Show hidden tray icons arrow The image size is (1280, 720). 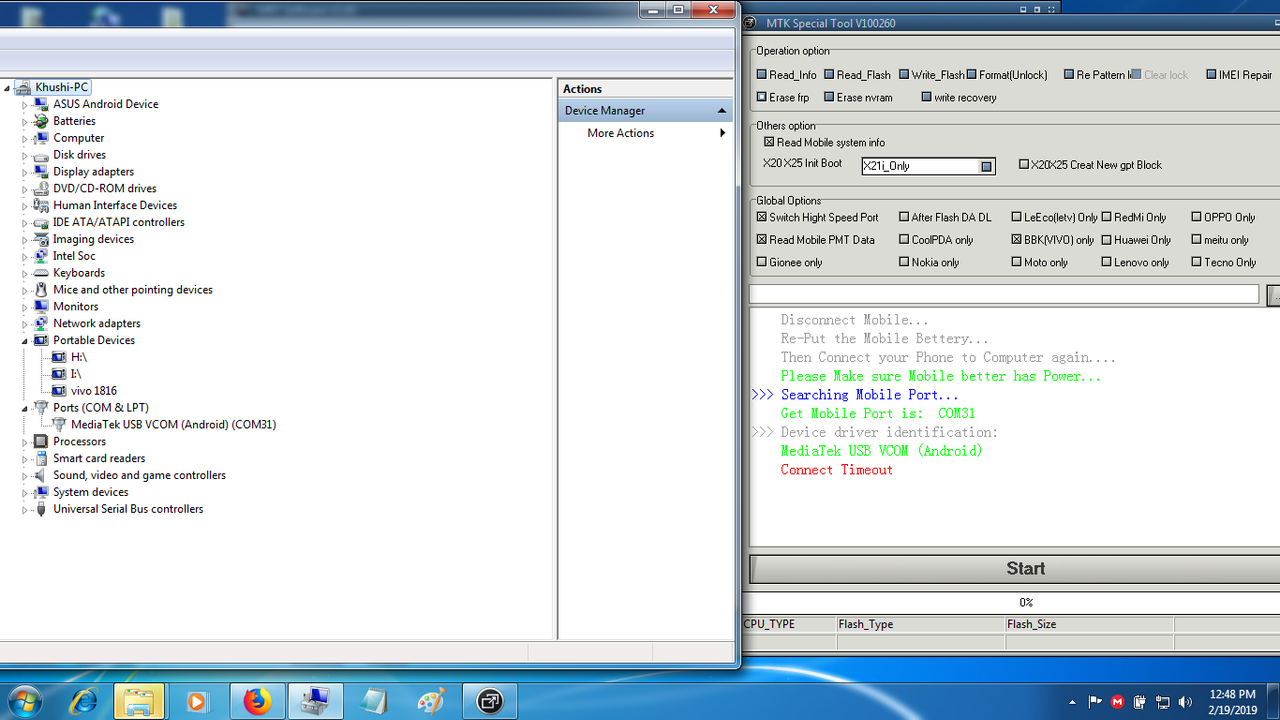click(1072, 702)
